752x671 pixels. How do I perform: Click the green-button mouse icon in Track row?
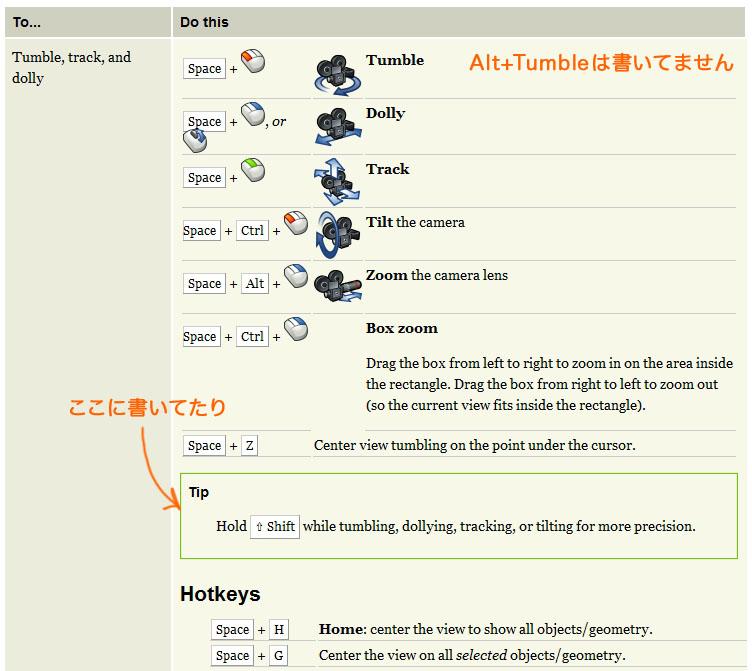[x=254, y=172]
